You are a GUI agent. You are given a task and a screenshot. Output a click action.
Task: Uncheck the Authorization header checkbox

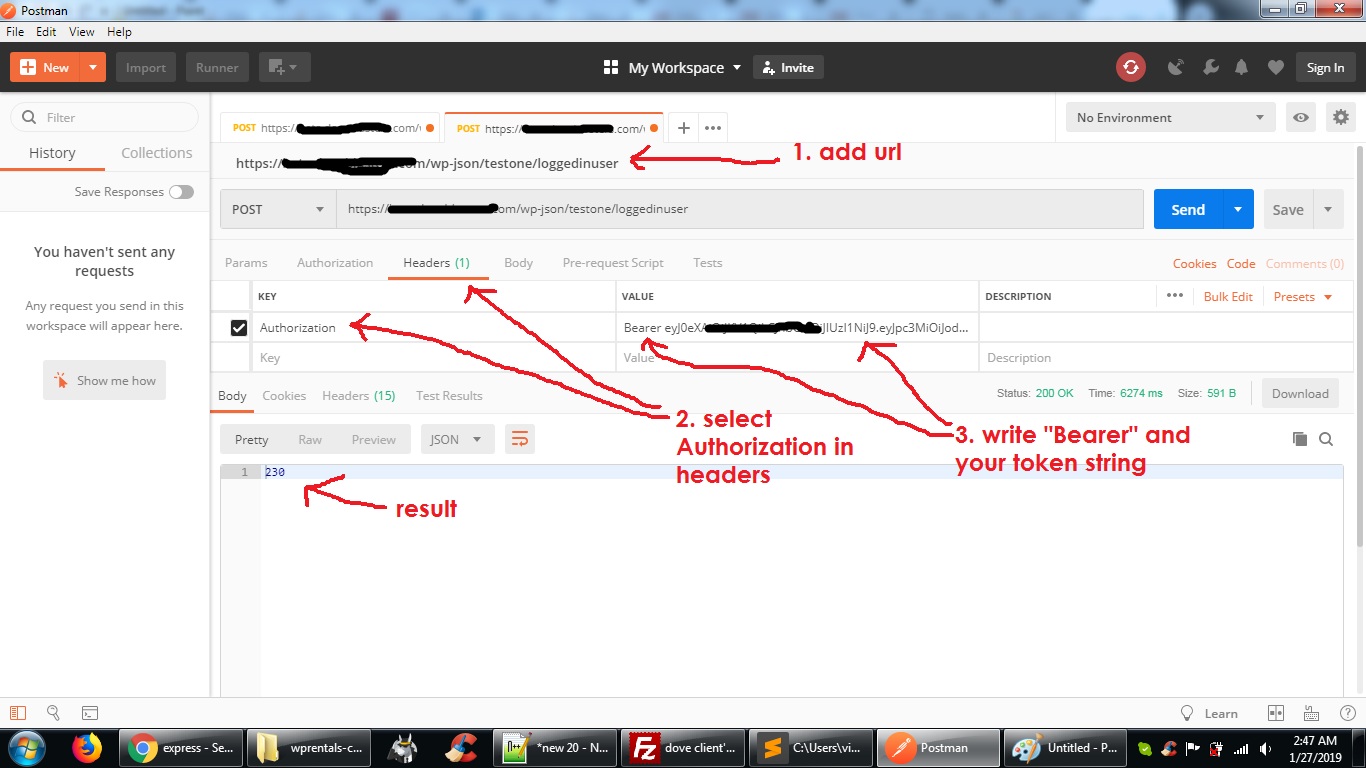tap(239, 328)
